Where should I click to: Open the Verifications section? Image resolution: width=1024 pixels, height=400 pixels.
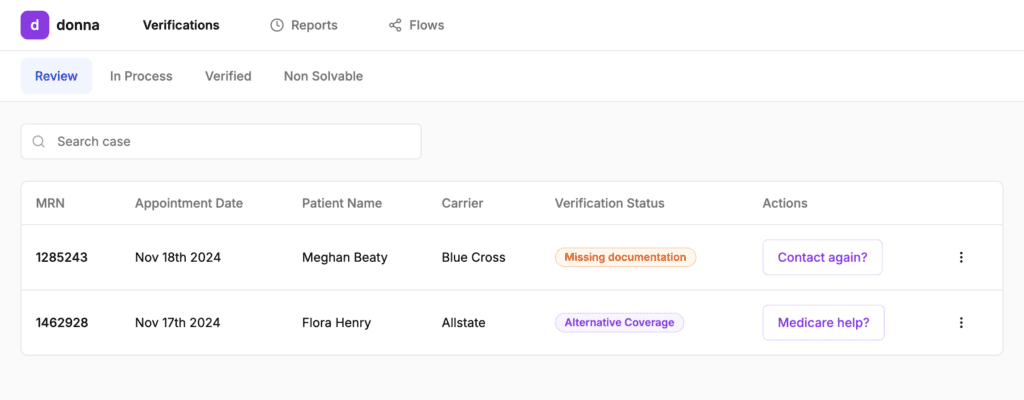click(181, 25)
